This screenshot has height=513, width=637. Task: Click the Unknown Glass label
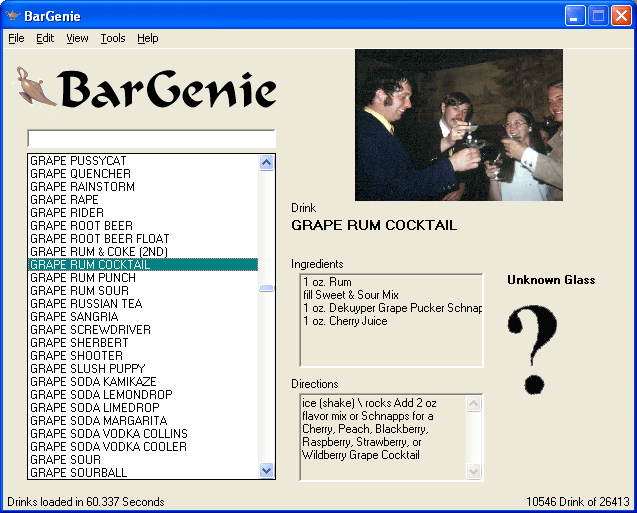pos(551,280)
